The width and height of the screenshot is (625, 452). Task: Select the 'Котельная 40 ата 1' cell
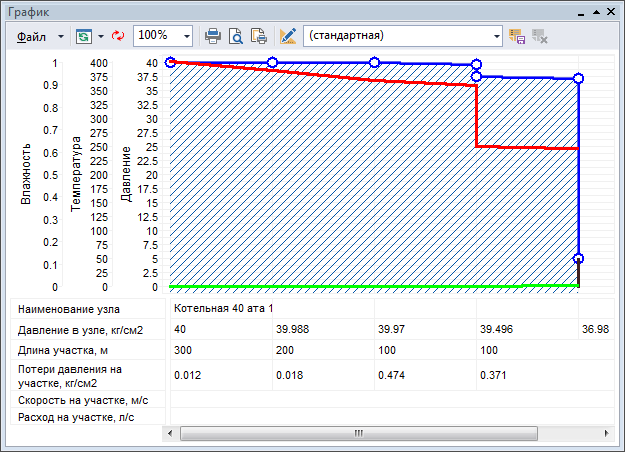[x=220, y=308]
